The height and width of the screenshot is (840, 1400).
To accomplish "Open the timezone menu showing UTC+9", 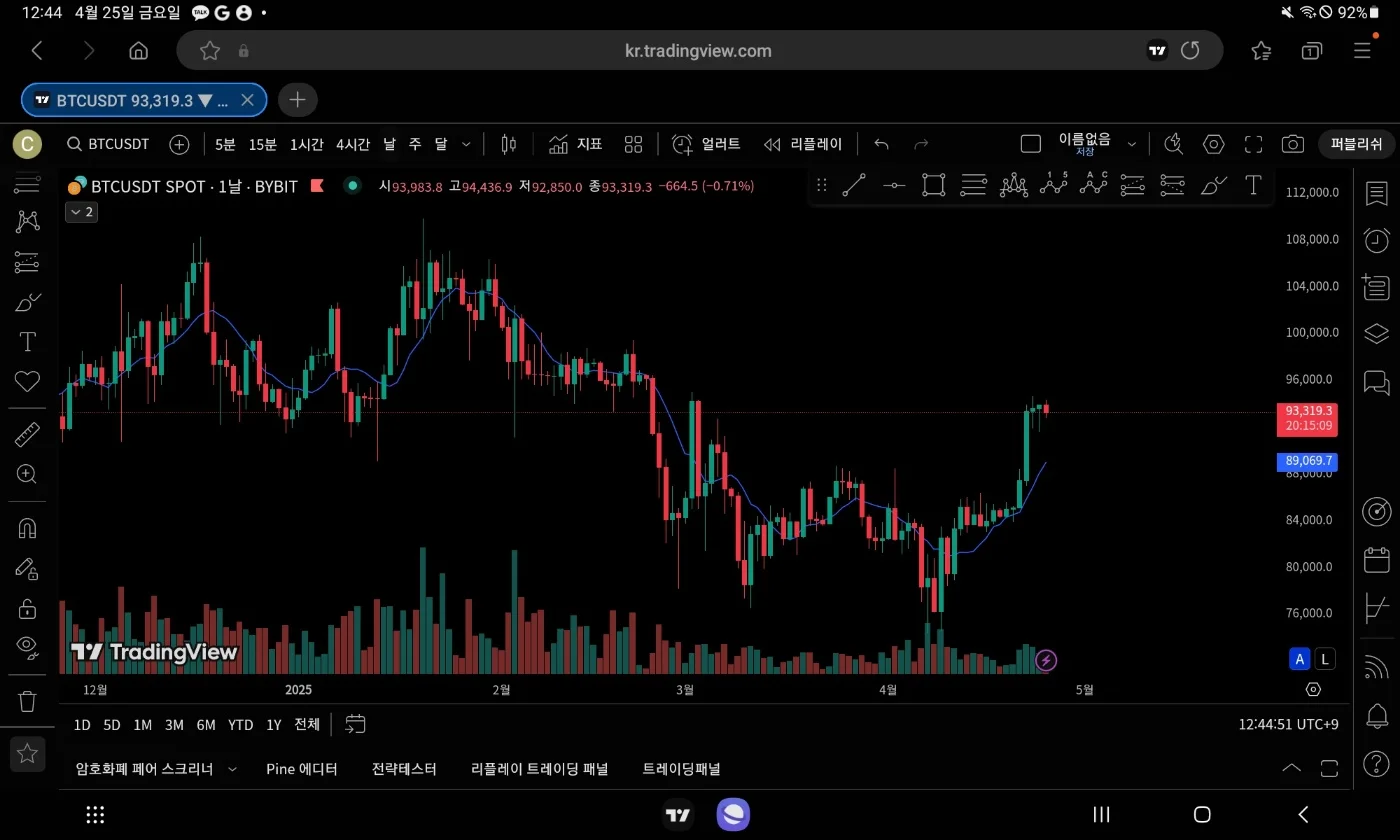I will [x=1288, y=724].
